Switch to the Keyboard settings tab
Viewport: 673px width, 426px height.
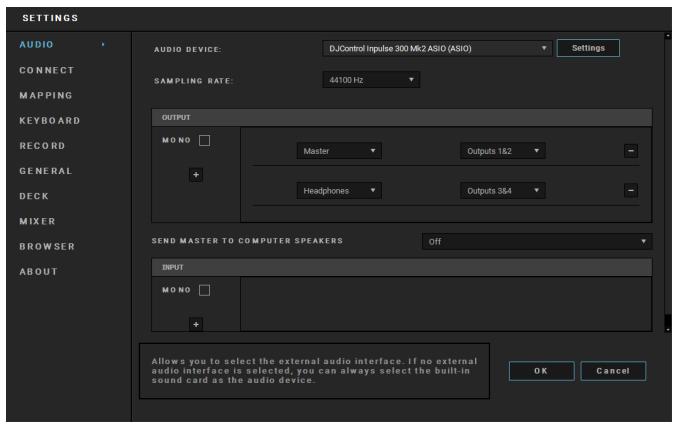50,121
